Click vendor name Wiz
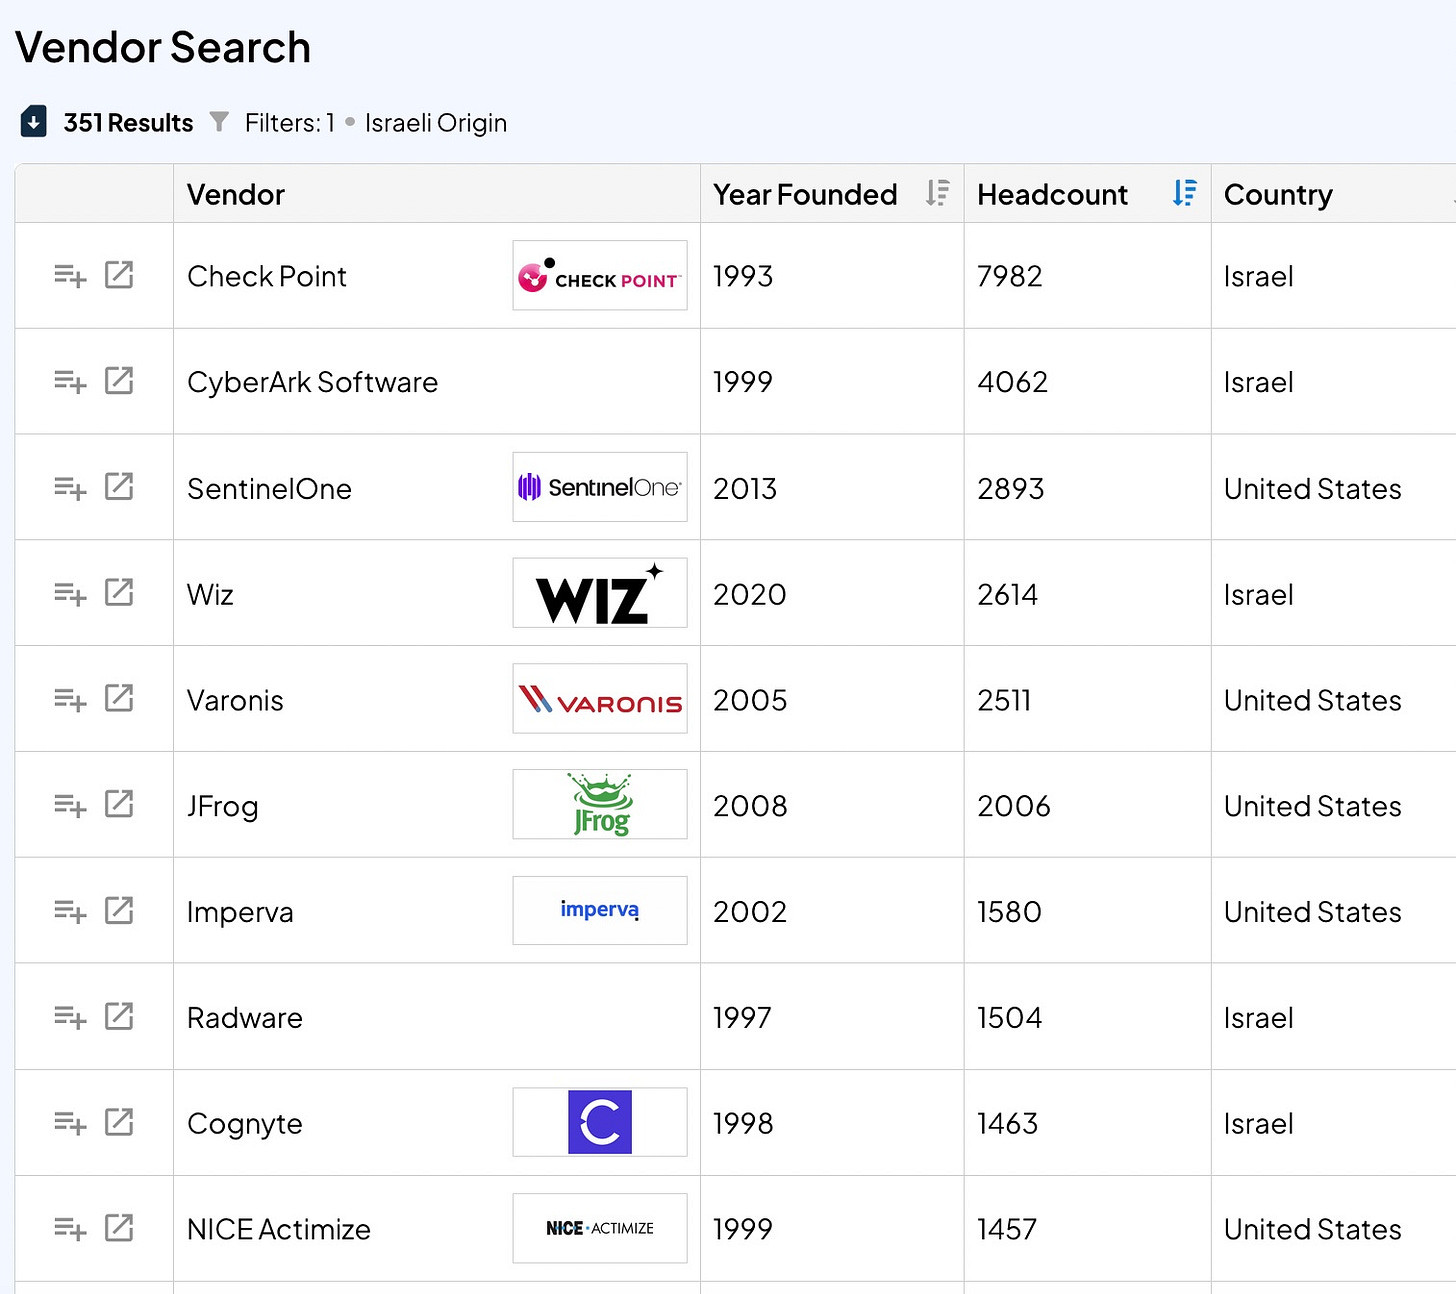This screenshot has height=1294, width=1456. (210, 594)
